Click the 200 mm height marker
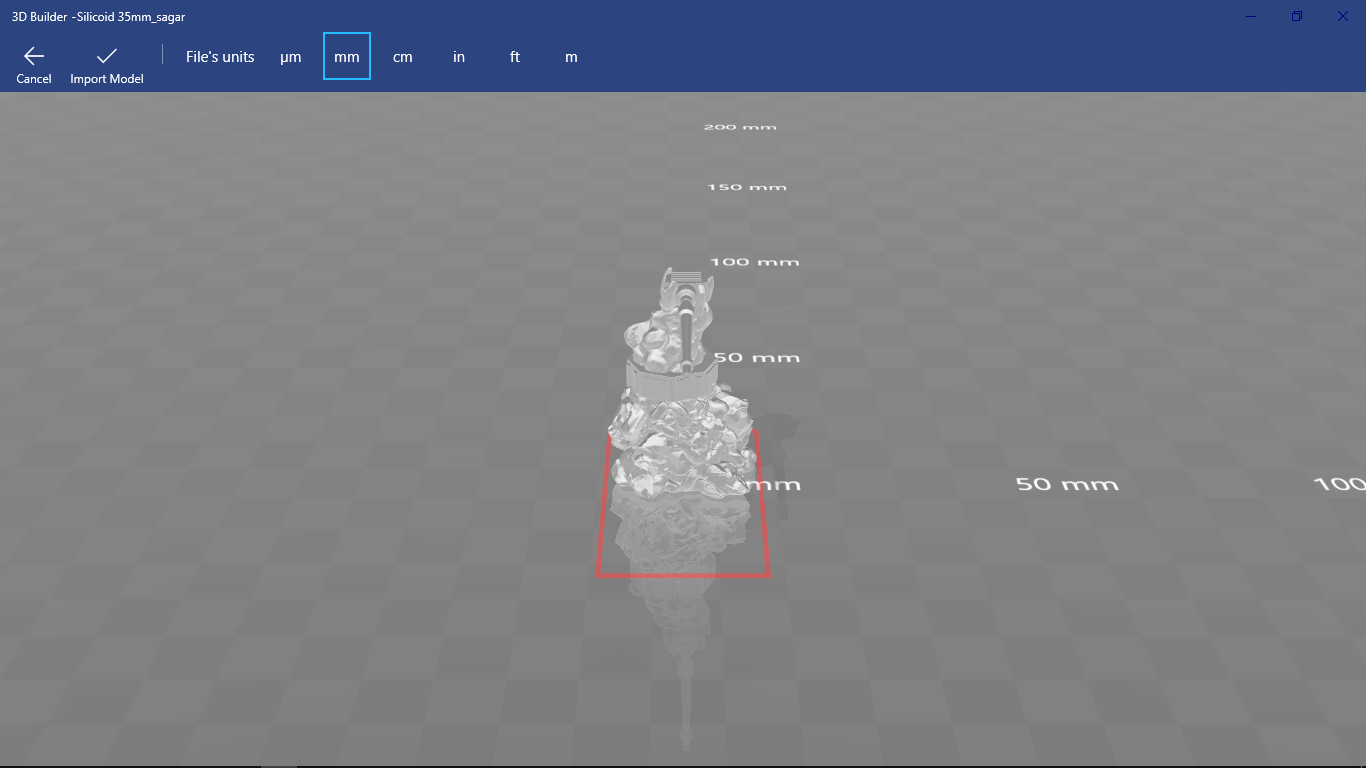Screen dimensions: 1366x768 pos(740,127)
